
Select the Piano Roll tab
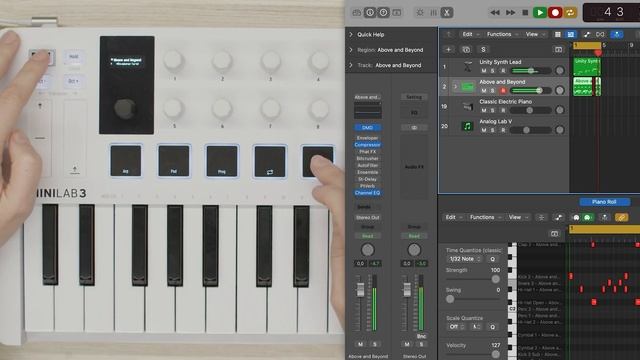[604, 202]
